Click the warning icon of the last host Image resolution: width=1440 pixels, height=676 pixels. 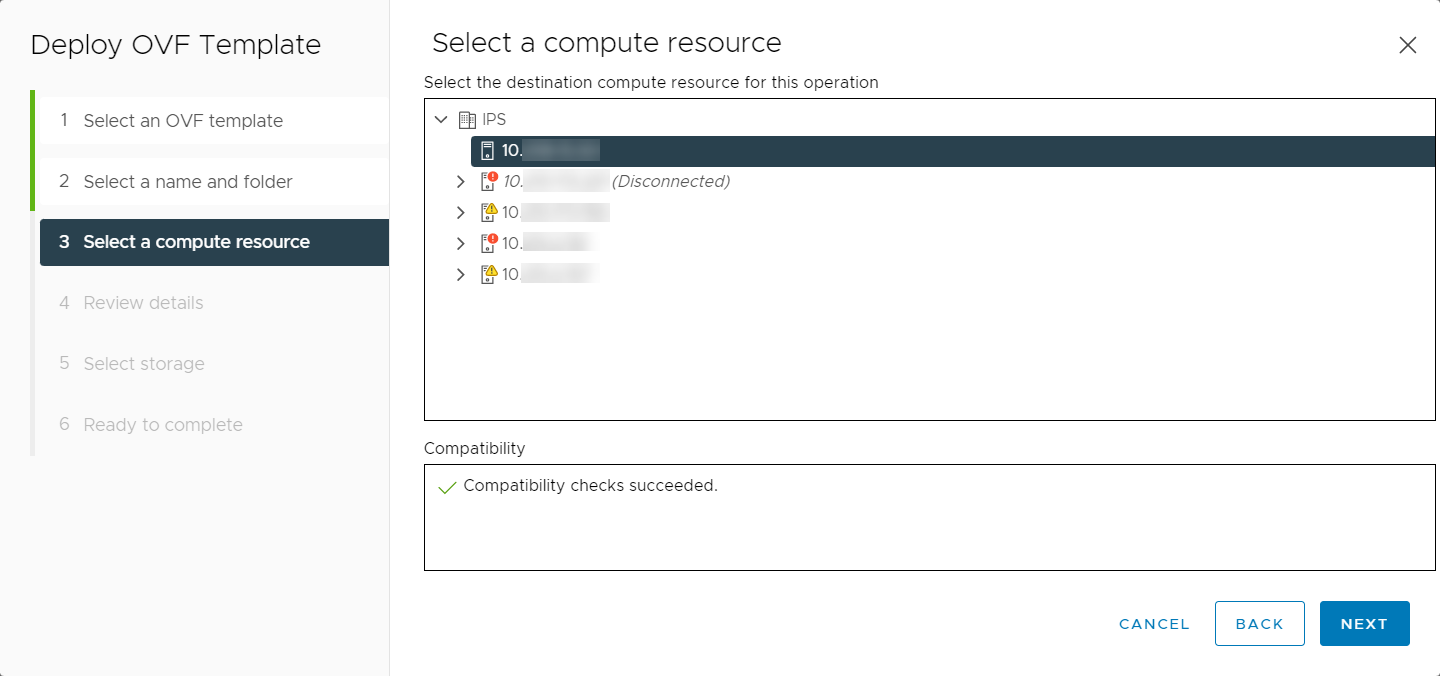pyautogui.click(x=489, y=274)
